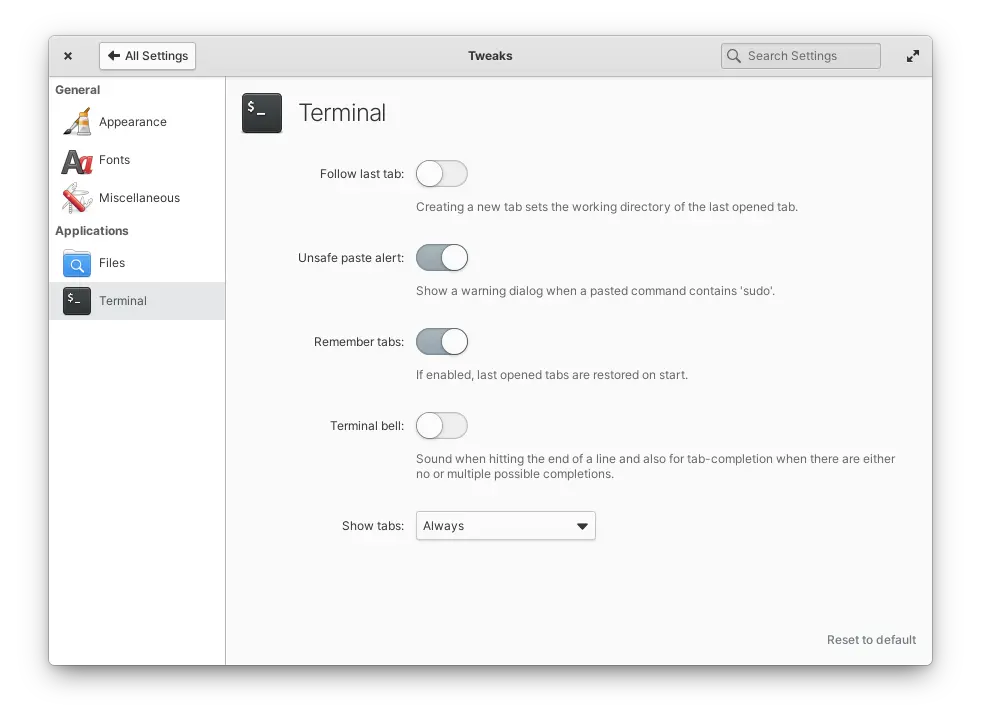Click the Miscellaneous Swiss knife icon

[x=76, y=198]
